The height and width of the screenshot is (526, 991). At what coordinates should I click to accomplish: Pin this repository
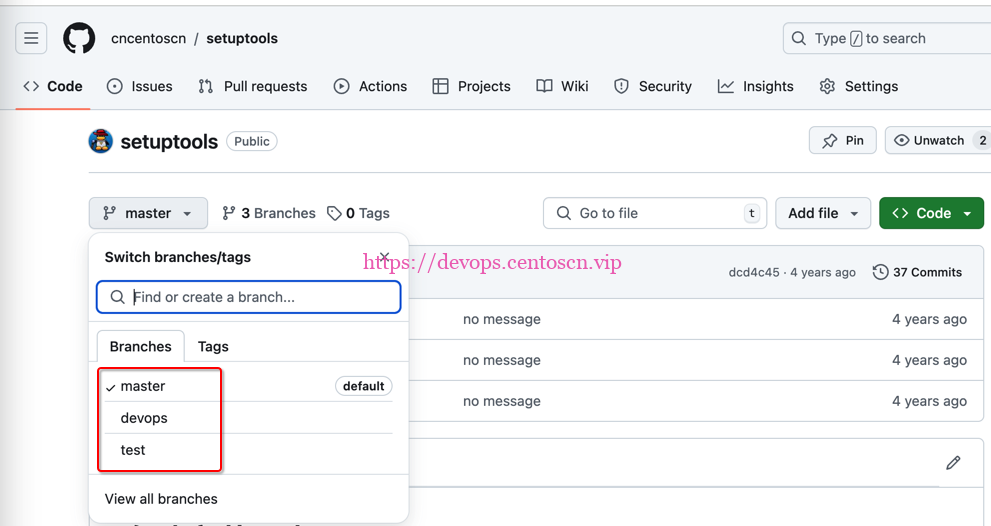click(x=842, y=140)
